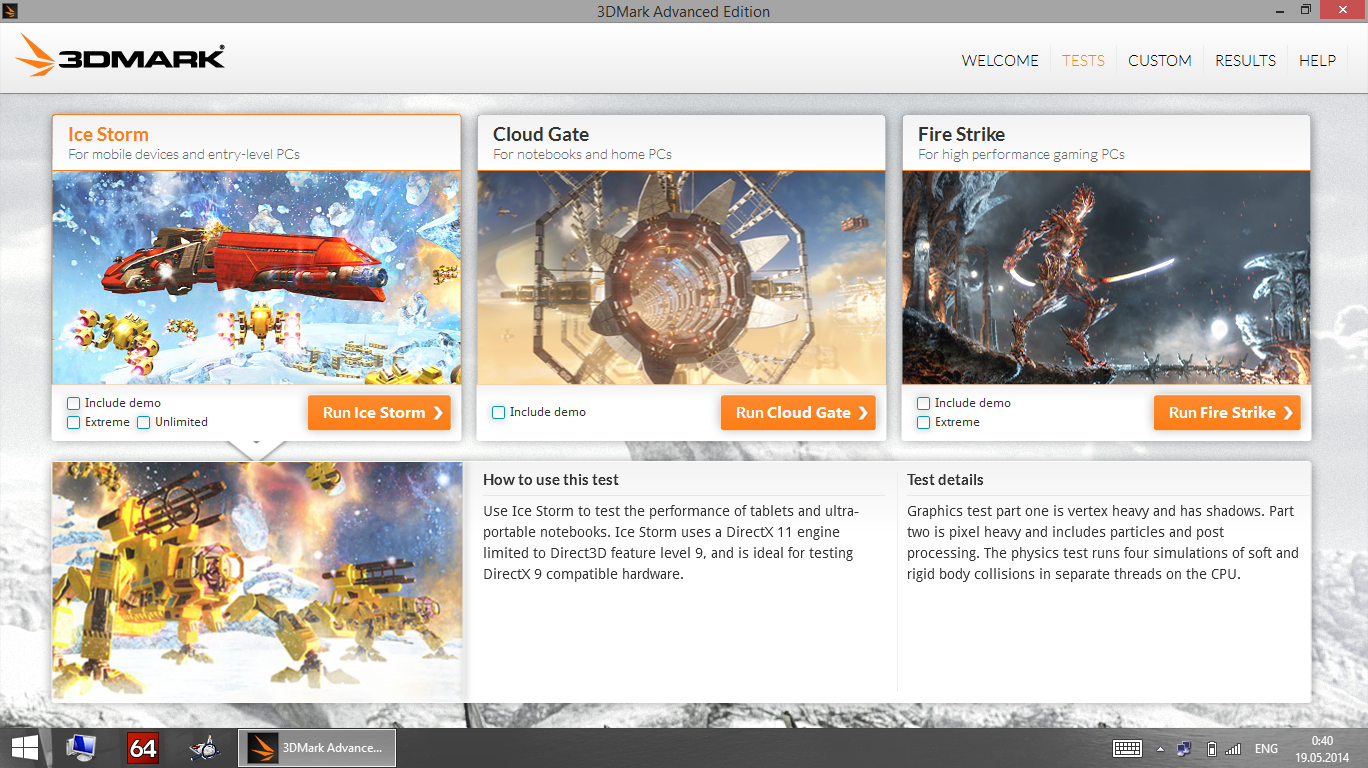Open the Windows Start menu
This screenshot has width=1368, height=768.
pyautogui.click(x=25, y=748)
